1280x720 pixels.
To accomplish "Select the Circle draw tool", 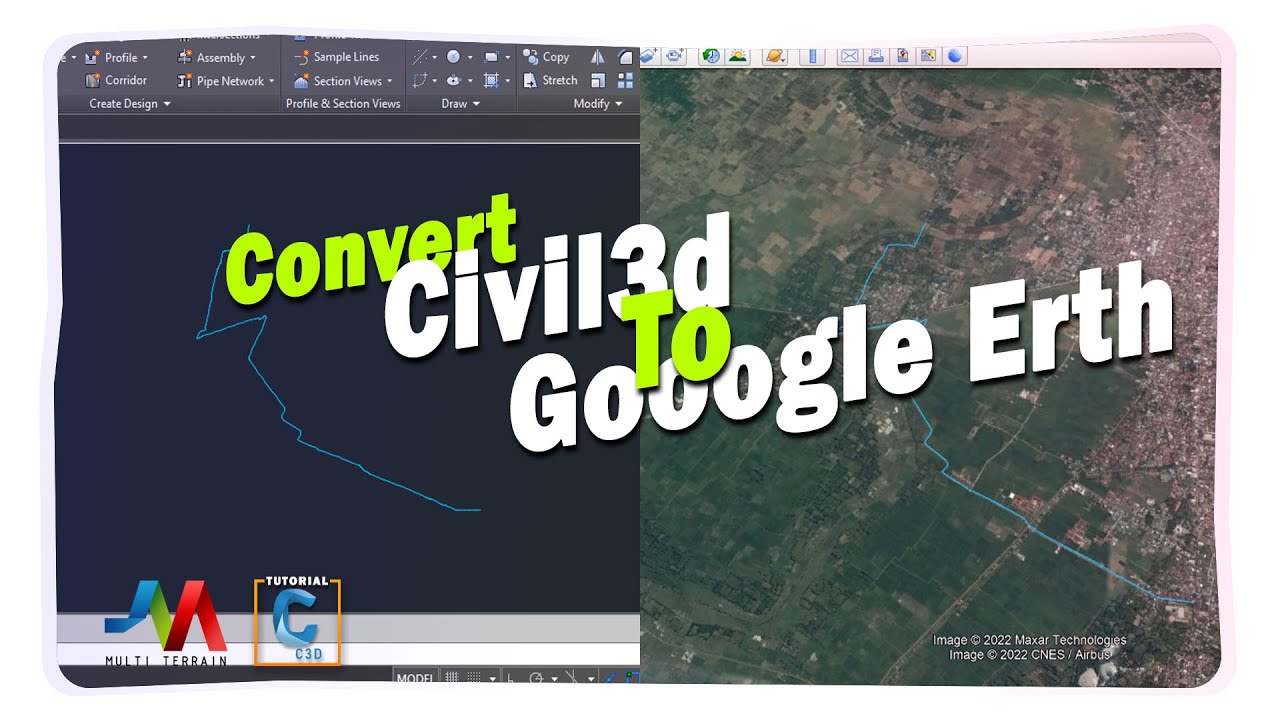I will [x=454, y=57].
